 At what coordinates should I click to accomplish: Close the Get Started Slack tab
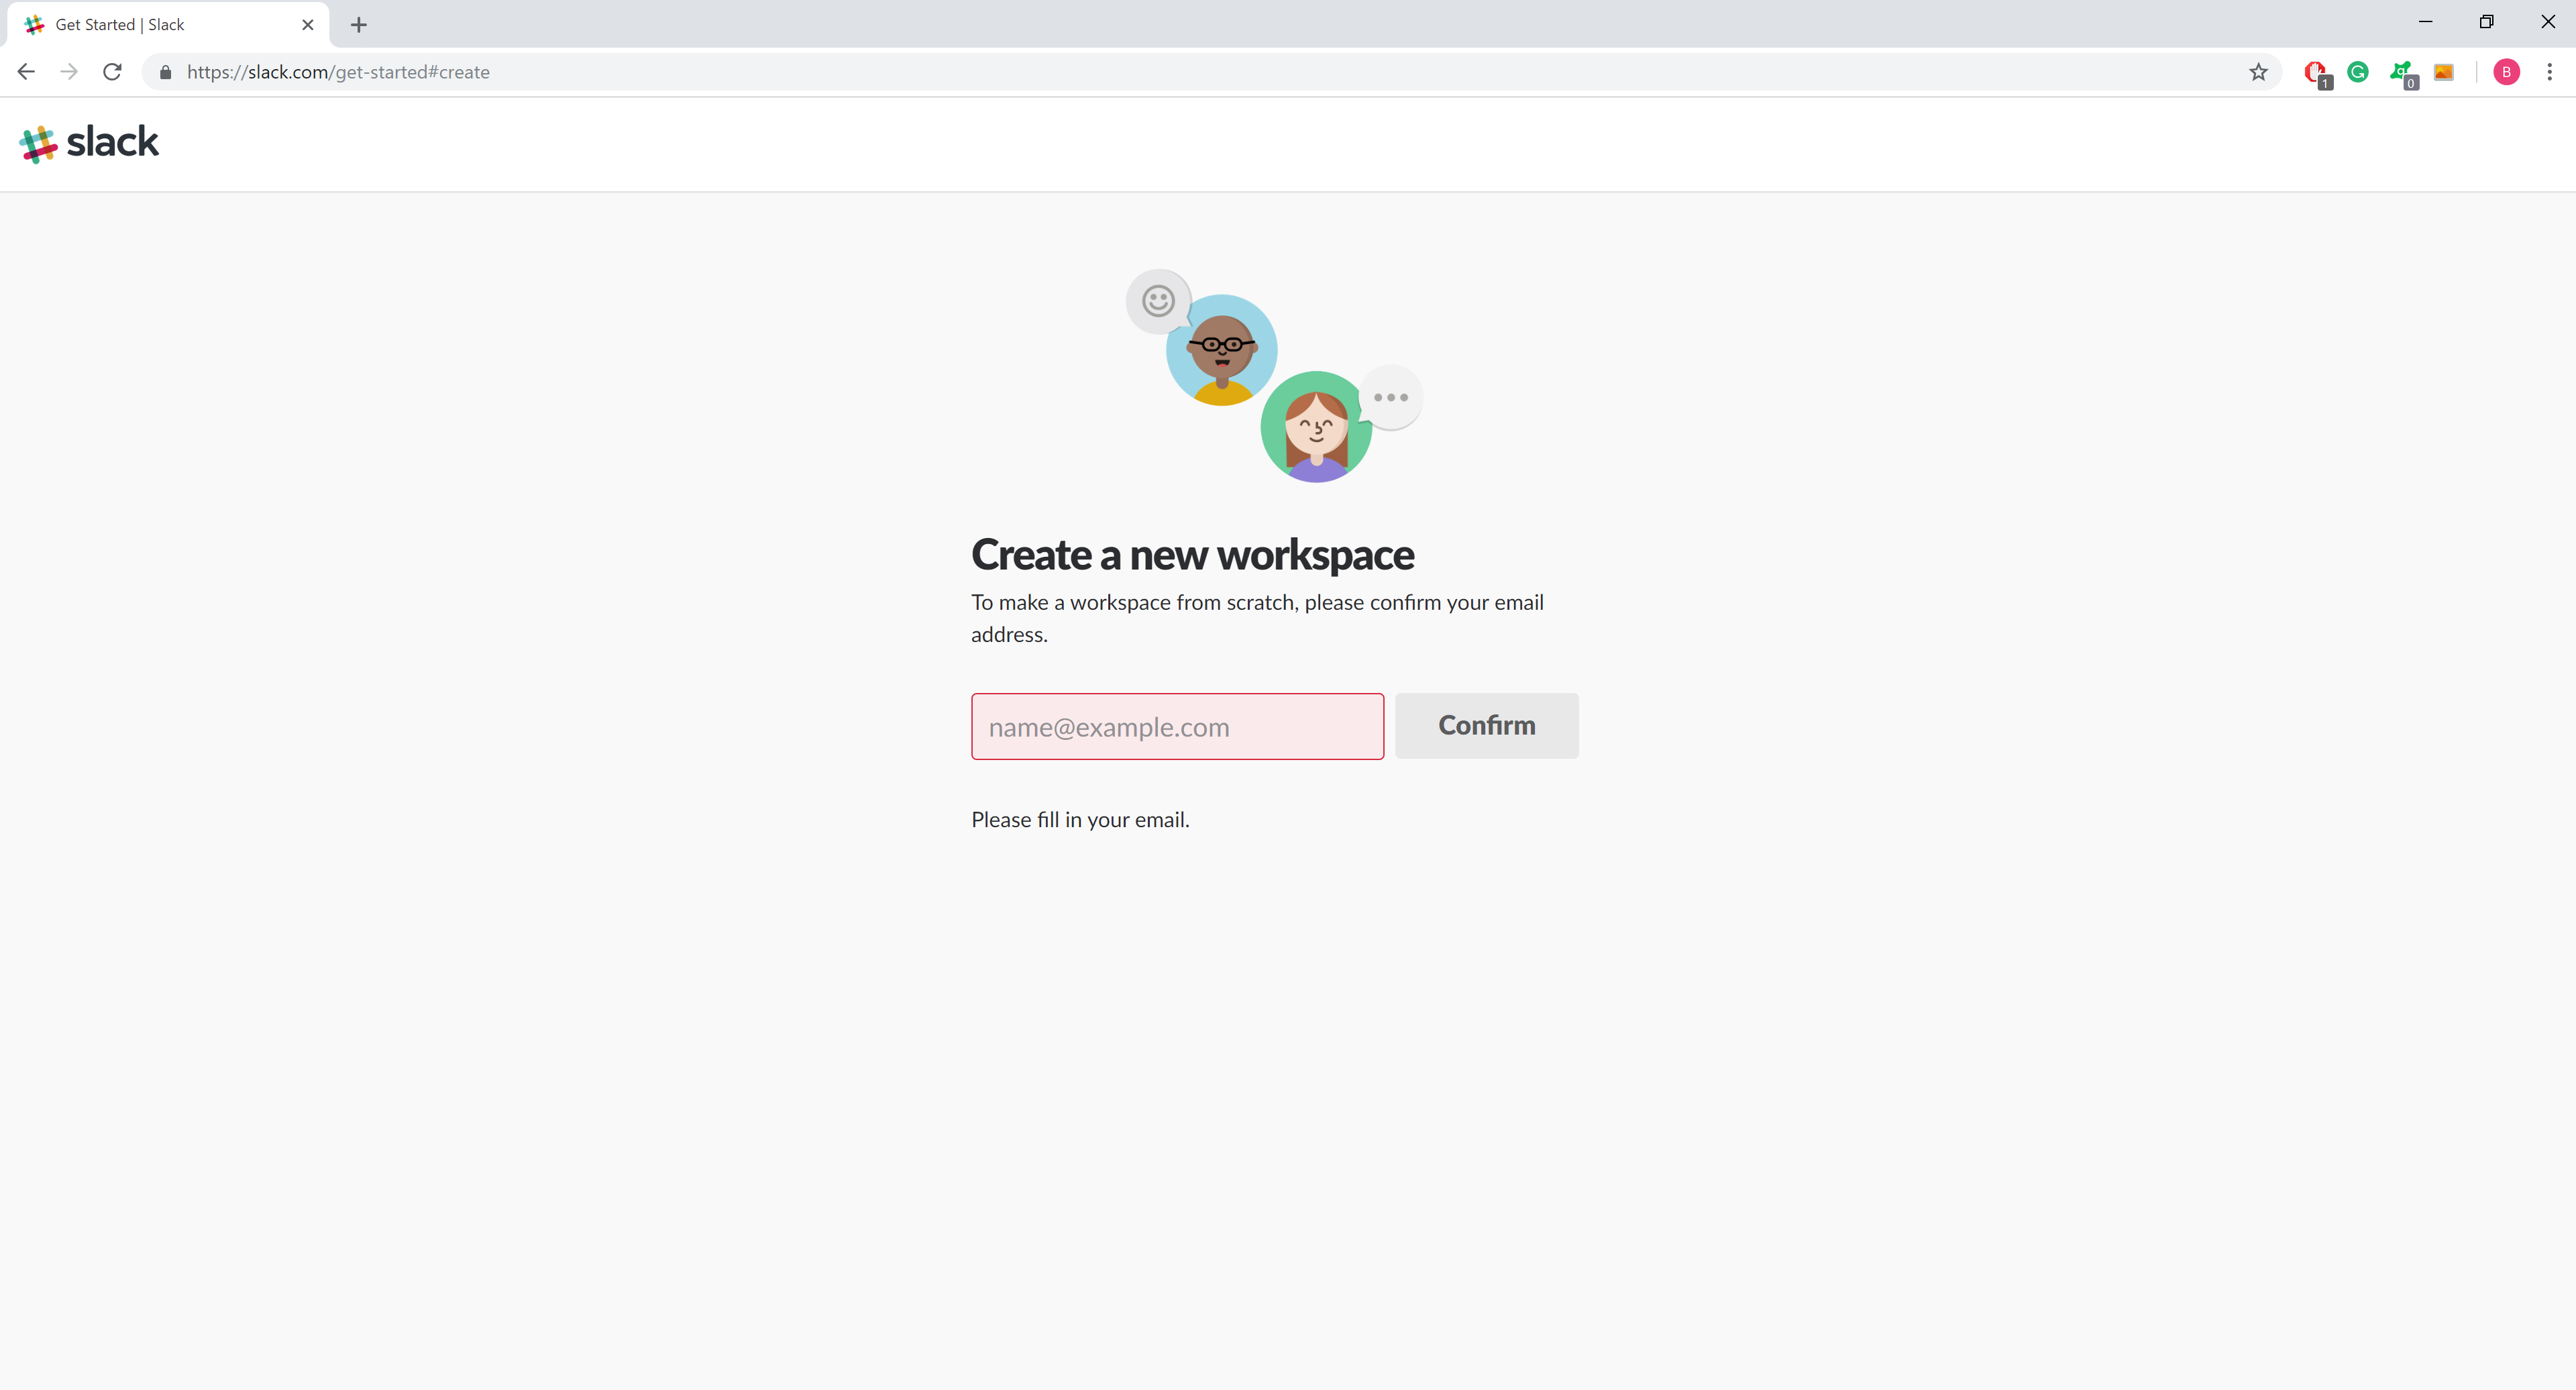coord(308,25)
